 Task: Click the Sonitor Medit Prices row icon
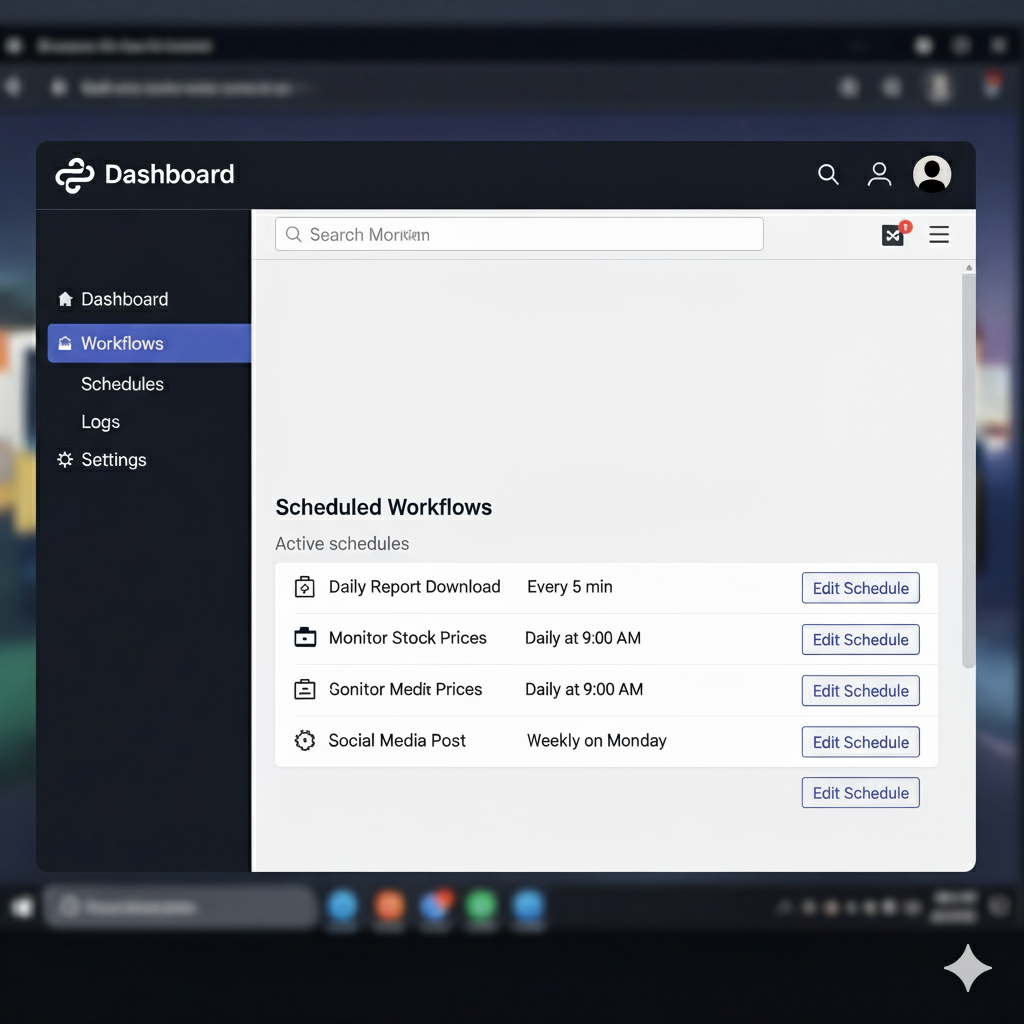(x=305, y=689)
